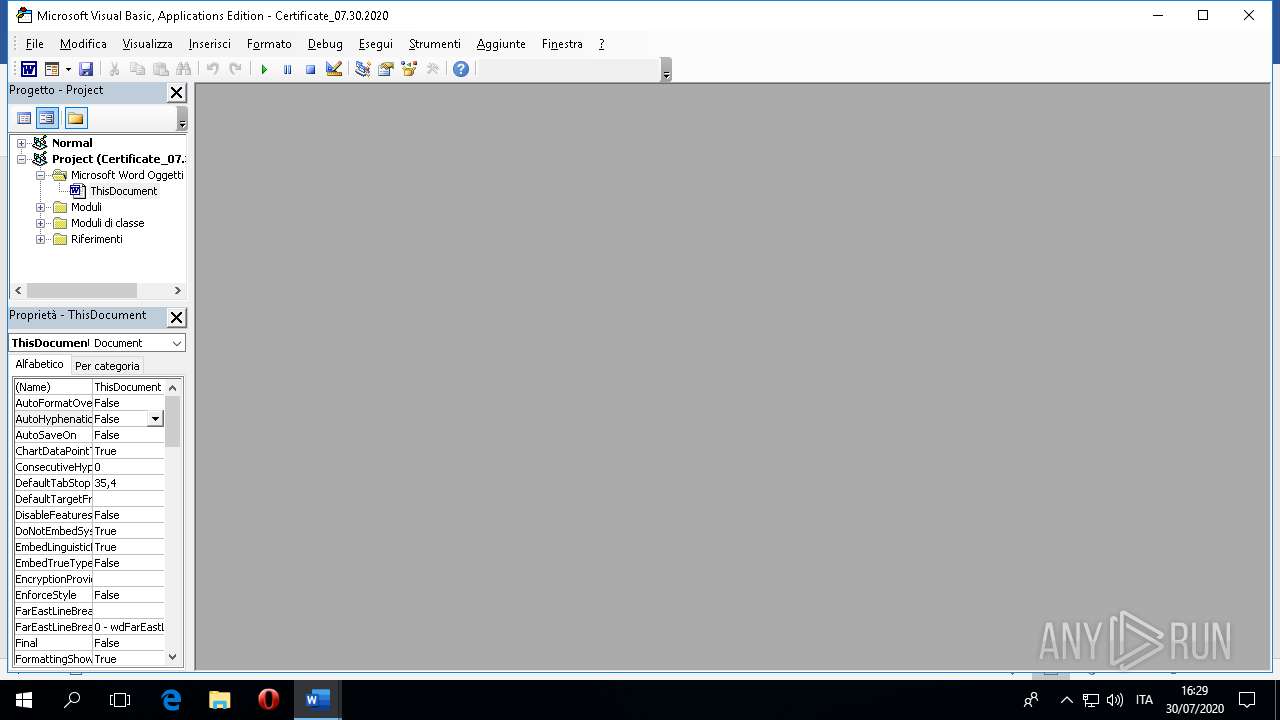
Task: Click the Undo arrow icon
Action: pyautogui.click(x=212, y=69)
